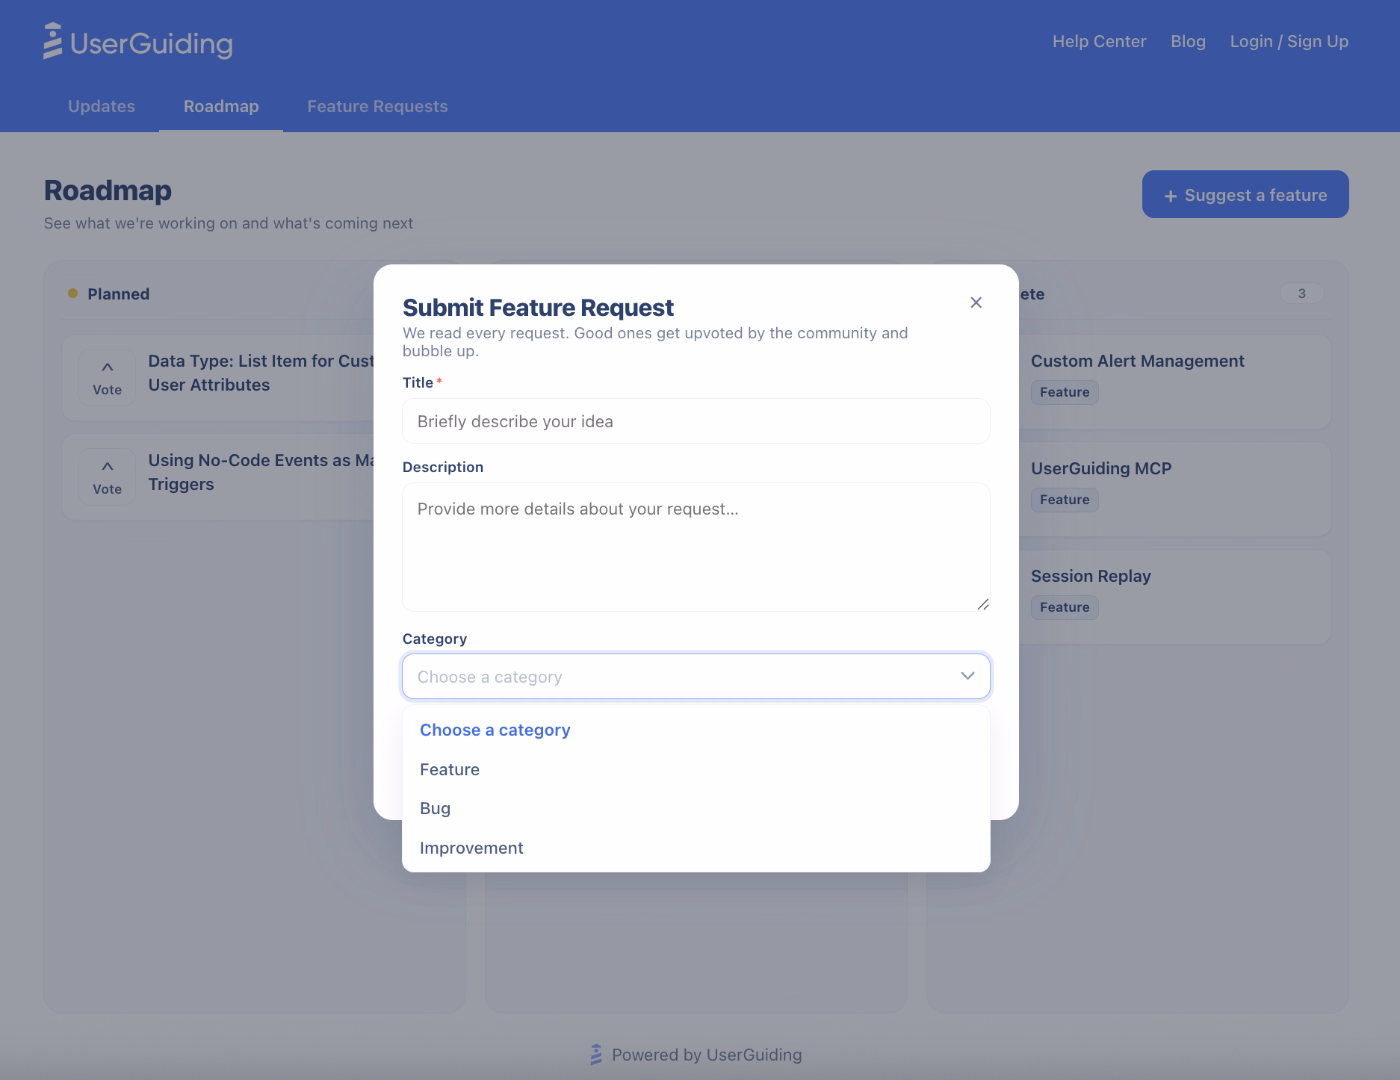The height and width of the screenshot is (1080, 1400).
Task: Open the Session Replay card
Action: (x=1174, y=596)
